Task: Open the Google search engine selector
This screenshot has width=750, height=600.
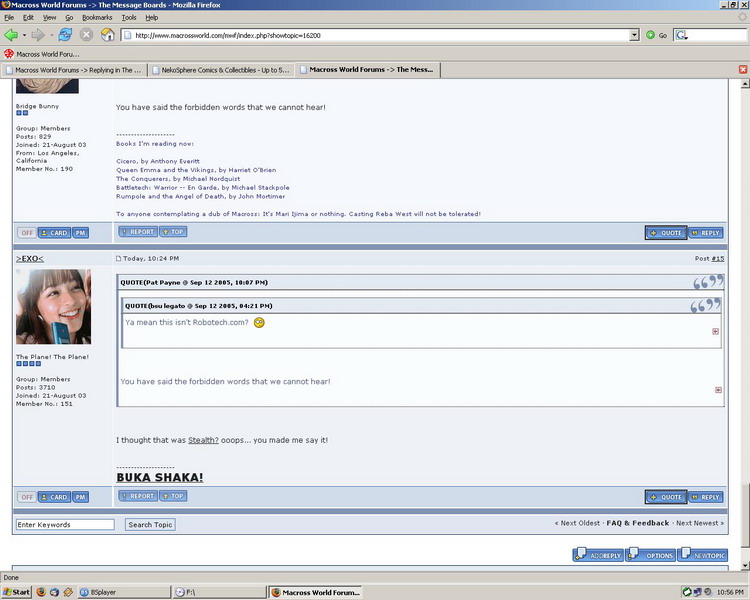Action: tap(681, 35)
